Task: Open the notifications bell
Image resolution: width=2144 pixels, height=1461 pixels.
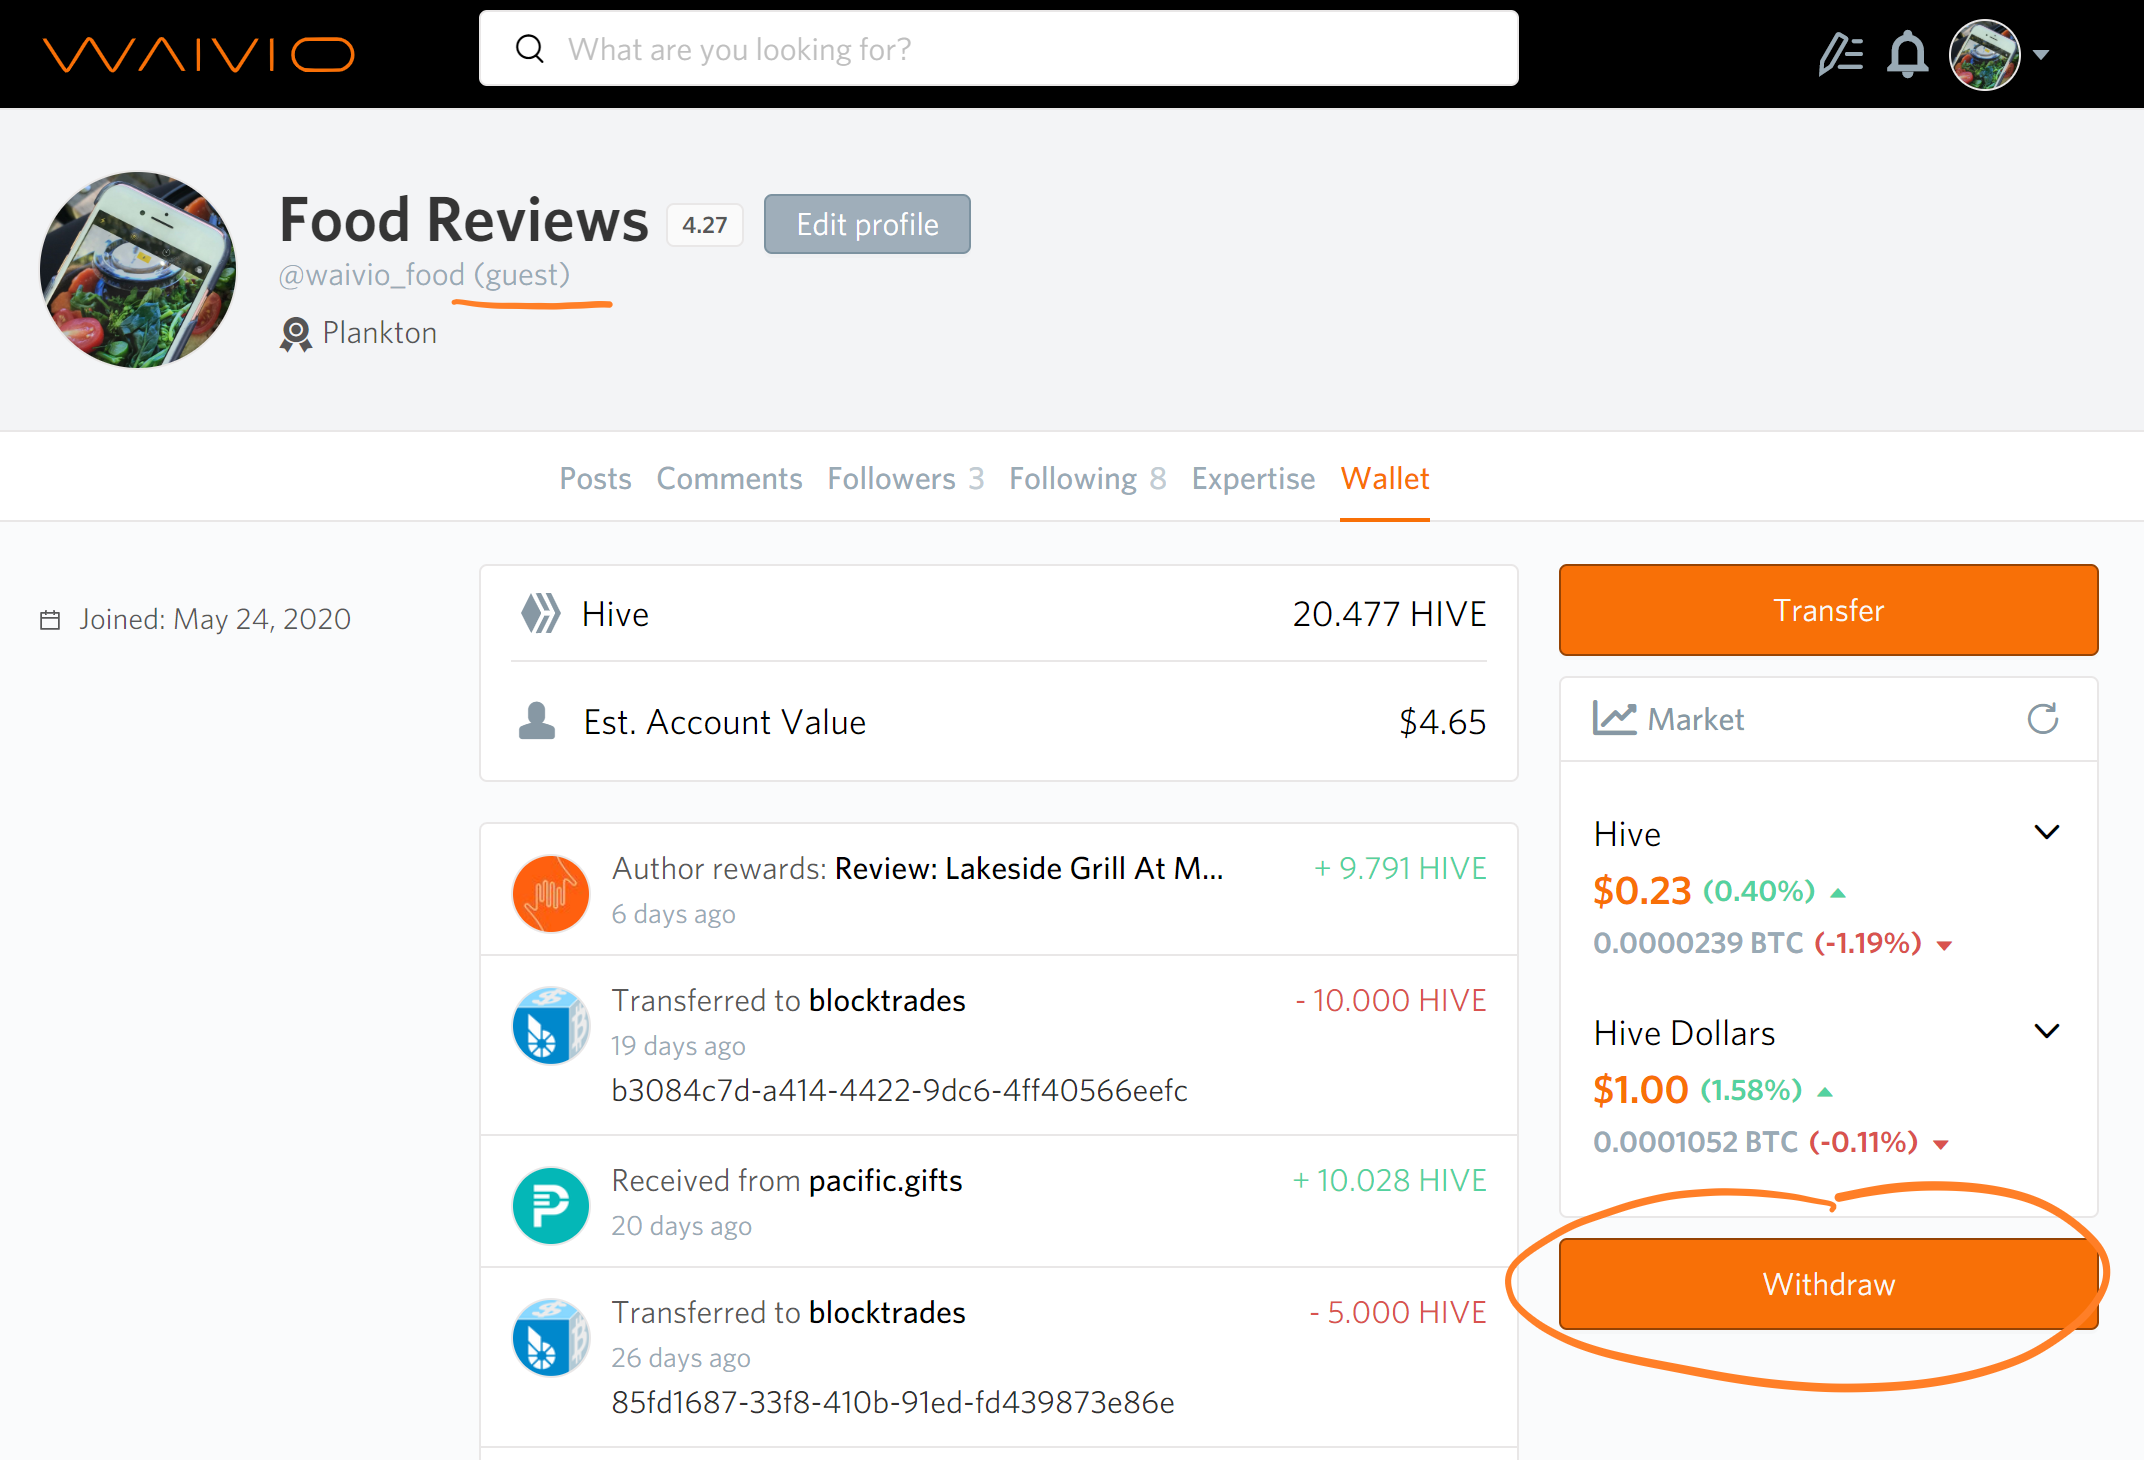Action: [x=1907, y=54]
